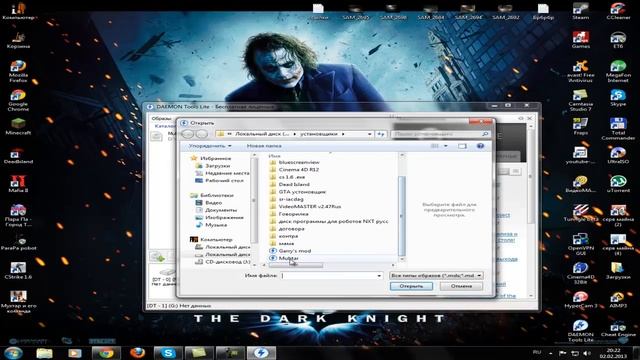Click the refresh button beside address bar

(380, 134)
